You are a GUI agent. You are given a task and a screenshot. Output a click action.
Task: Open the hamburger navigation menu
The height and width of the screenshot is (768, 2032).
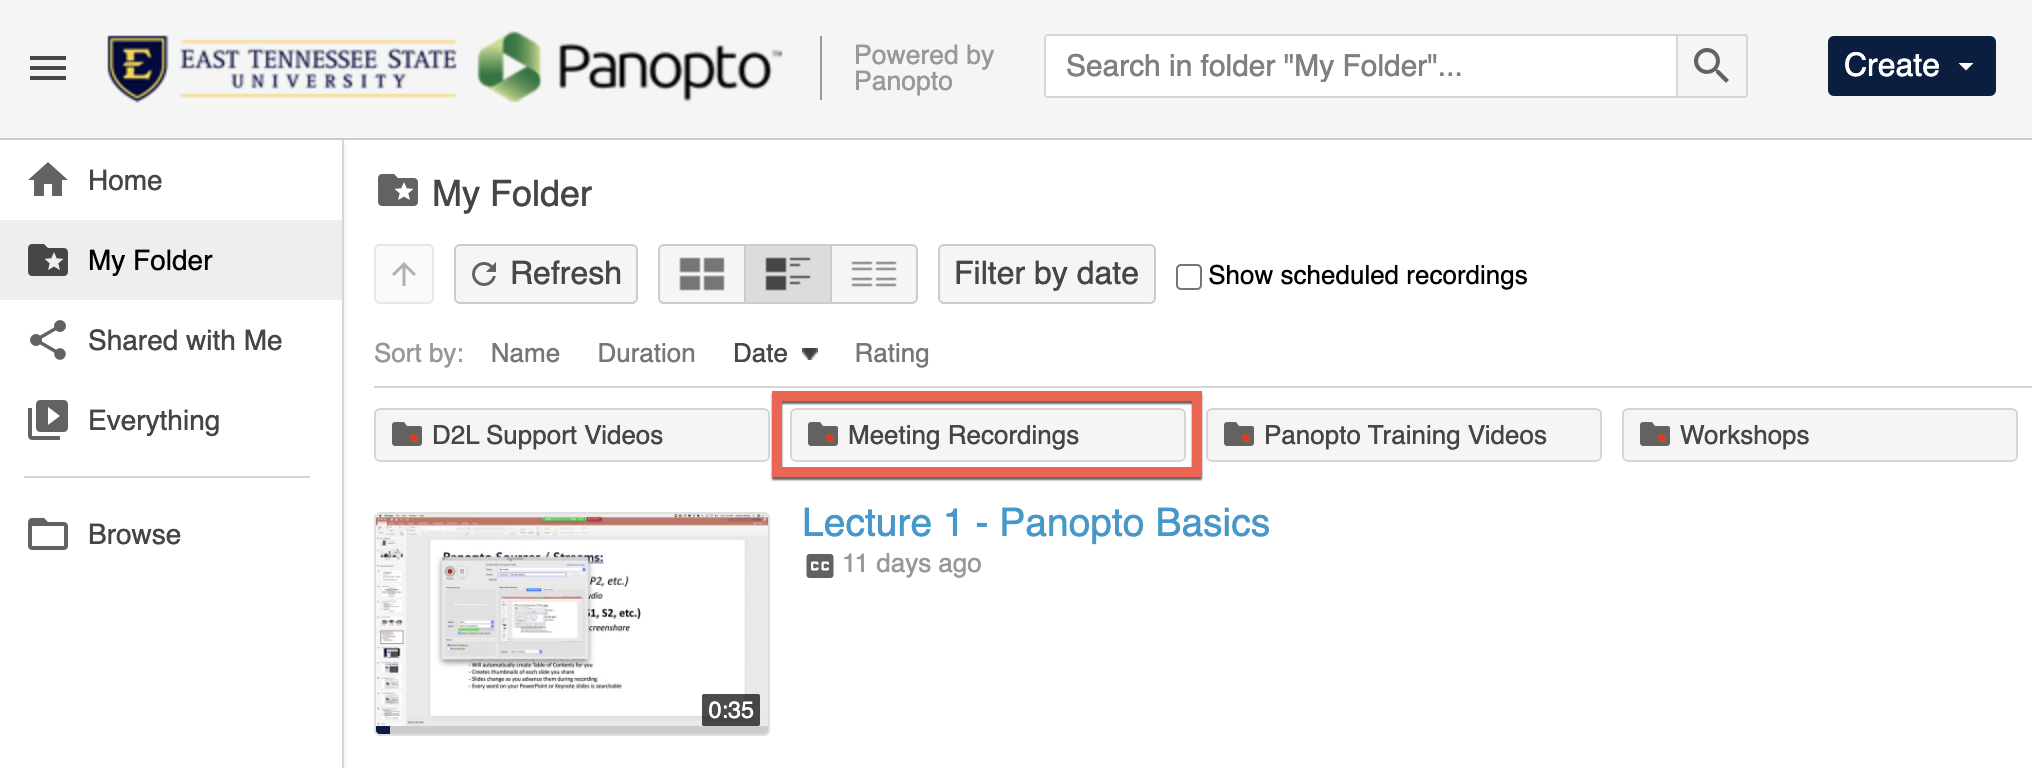(48, 68)
